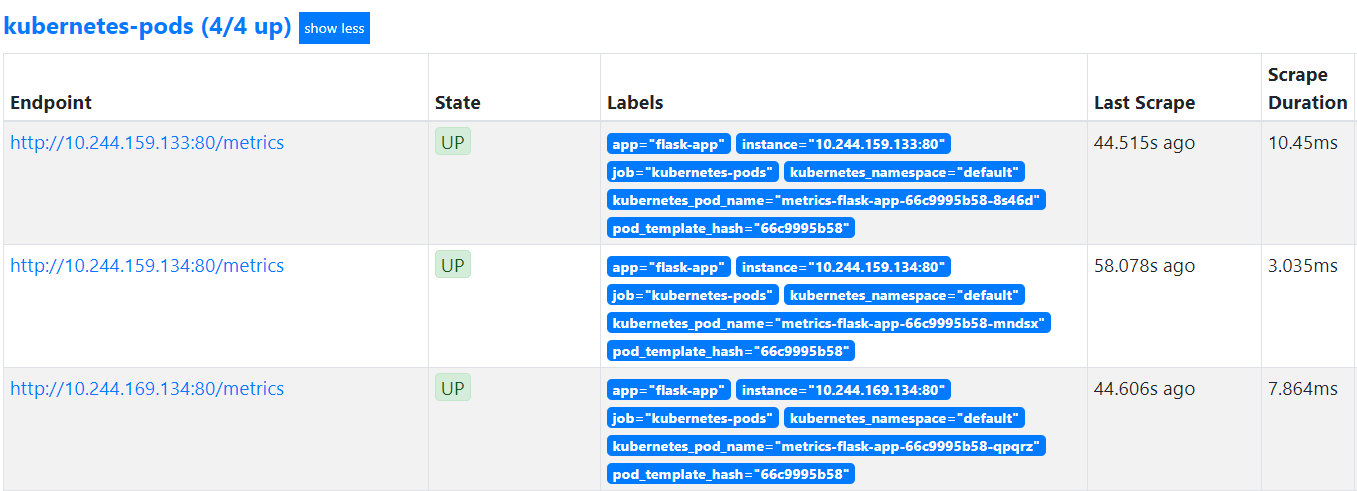Open the 10.244.159.134:80 metrics endpoint link
Viewport: 1357px width, 491px height.
click(147, 266)
